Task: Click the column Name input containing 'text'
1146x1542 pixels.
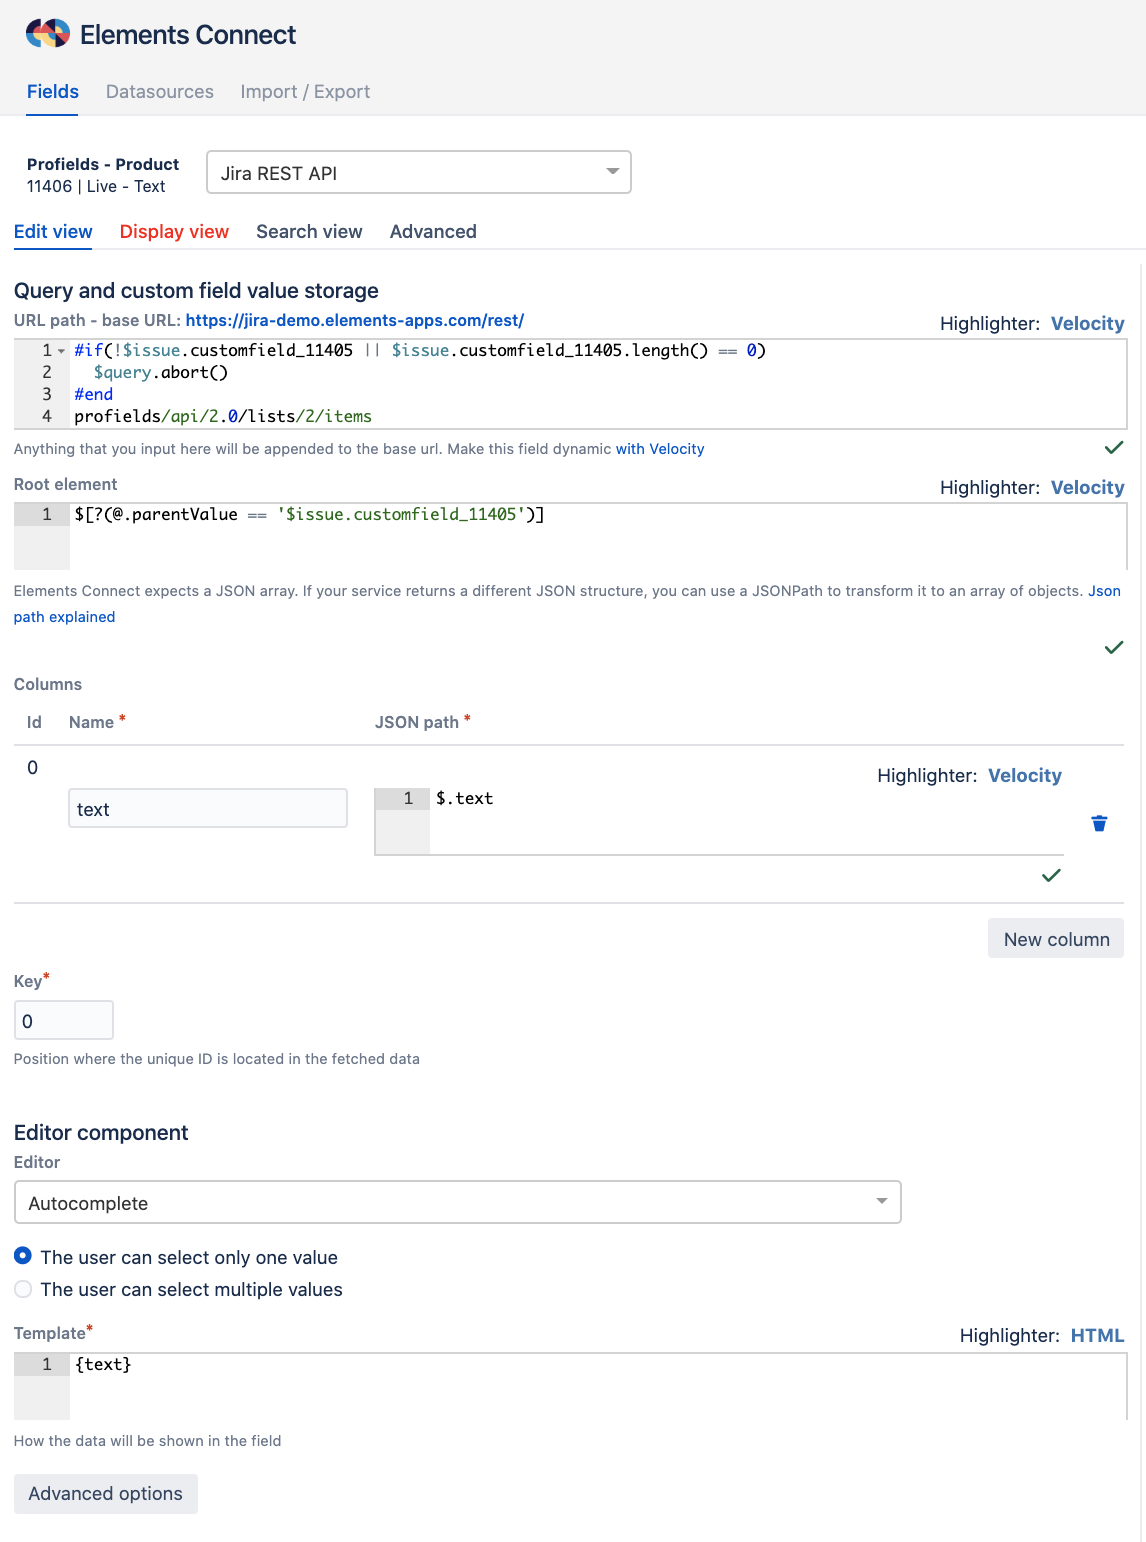Action: [207, 809]
